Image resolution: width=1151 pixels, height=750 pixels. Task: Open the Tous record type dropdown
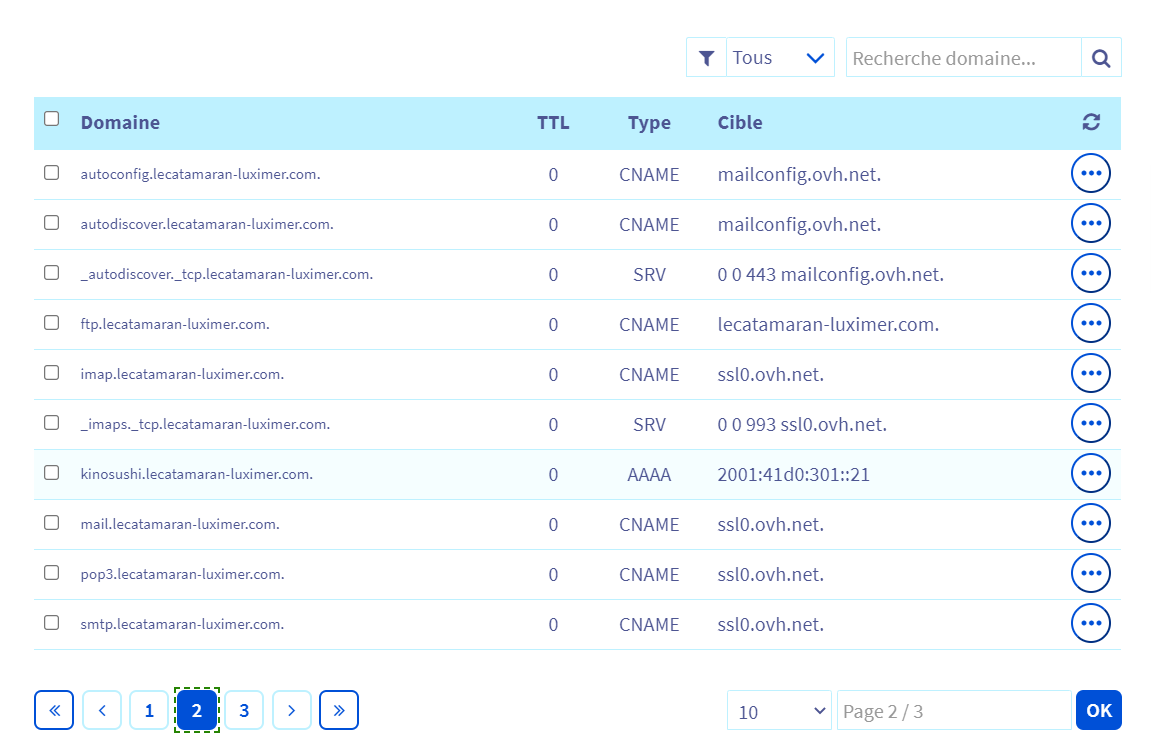click(x=780, y=58)
